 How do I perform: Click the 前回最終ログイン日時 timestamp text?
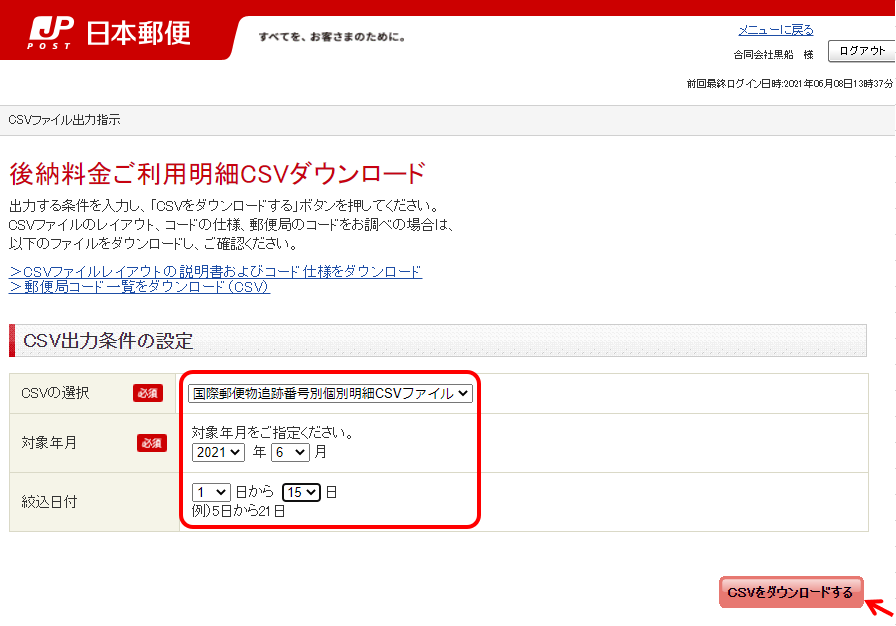click(790, 84)
